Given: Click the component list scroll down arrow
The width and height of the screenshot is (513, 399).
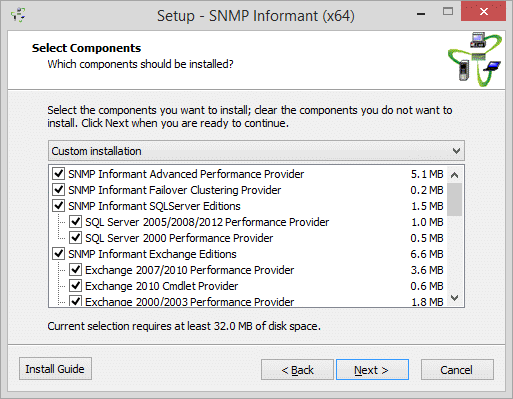Looking at the screenshot, I should tap(454, 298).
